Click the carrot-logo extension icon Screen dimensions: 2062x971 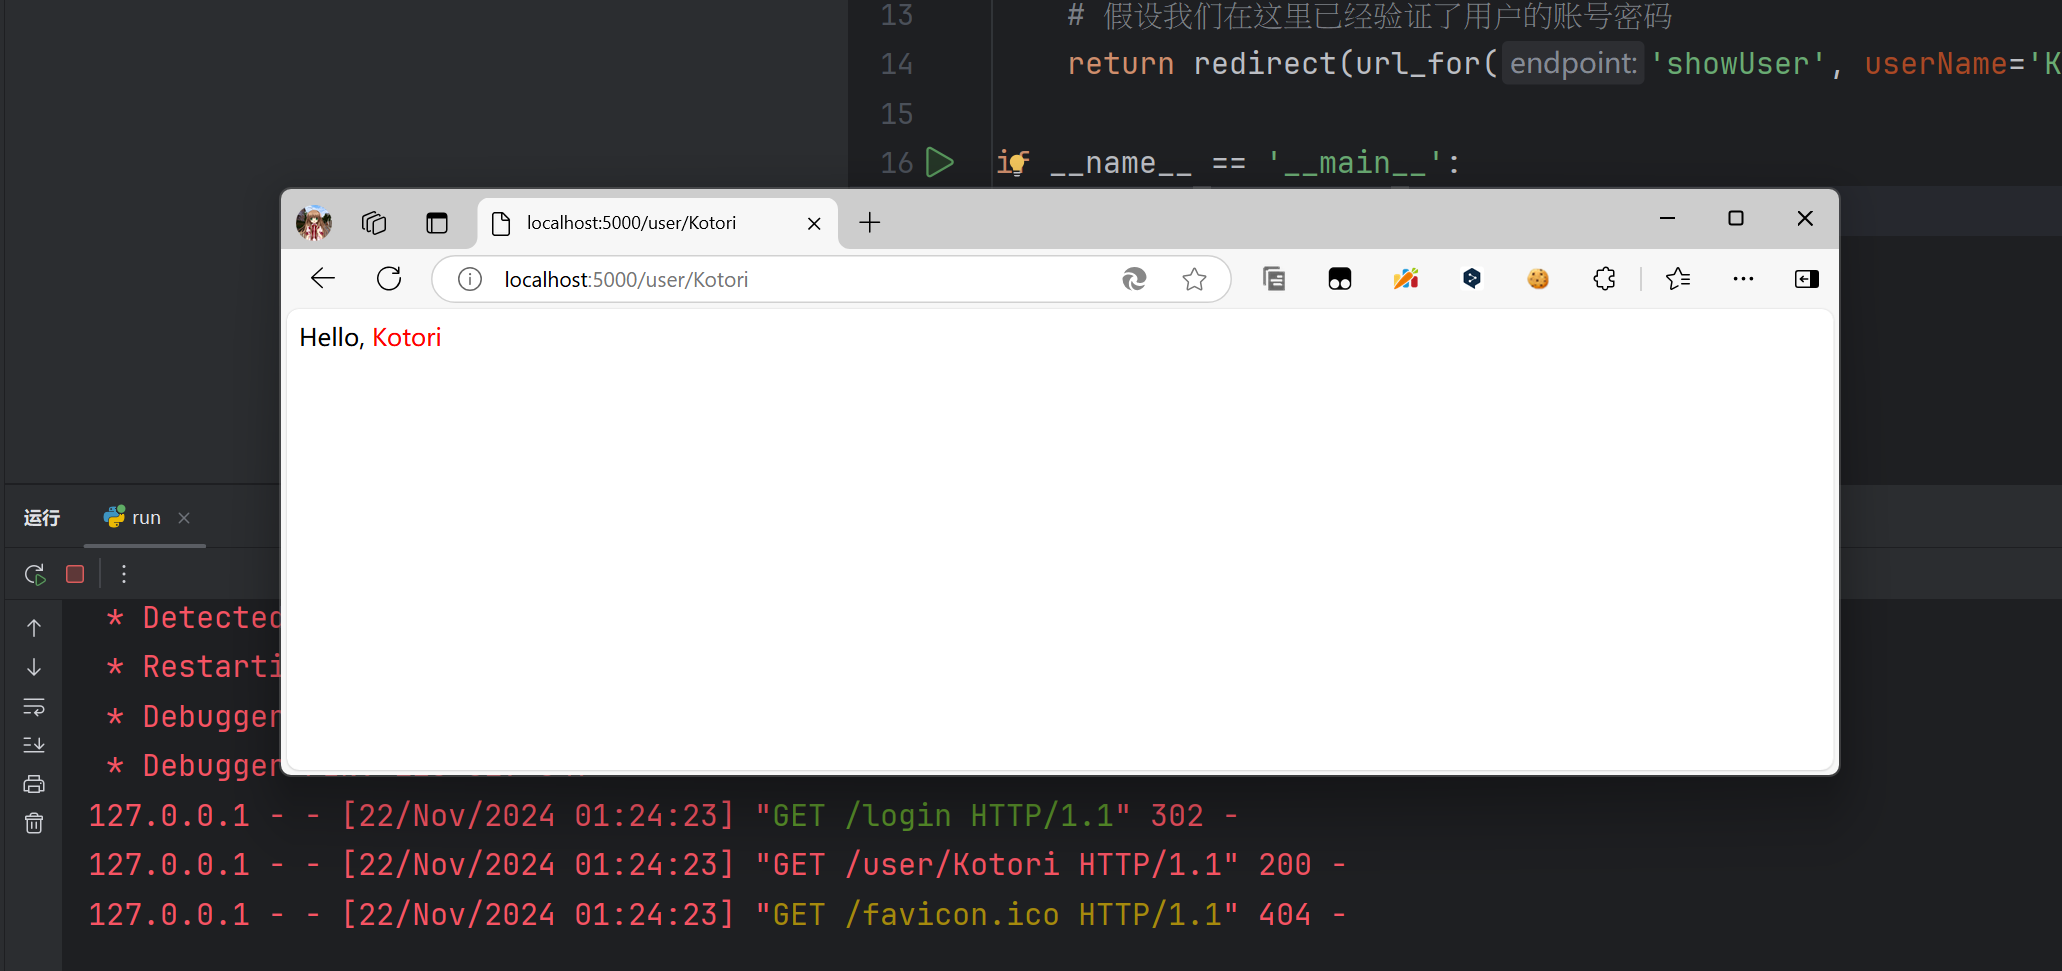tap(1406, 278)
